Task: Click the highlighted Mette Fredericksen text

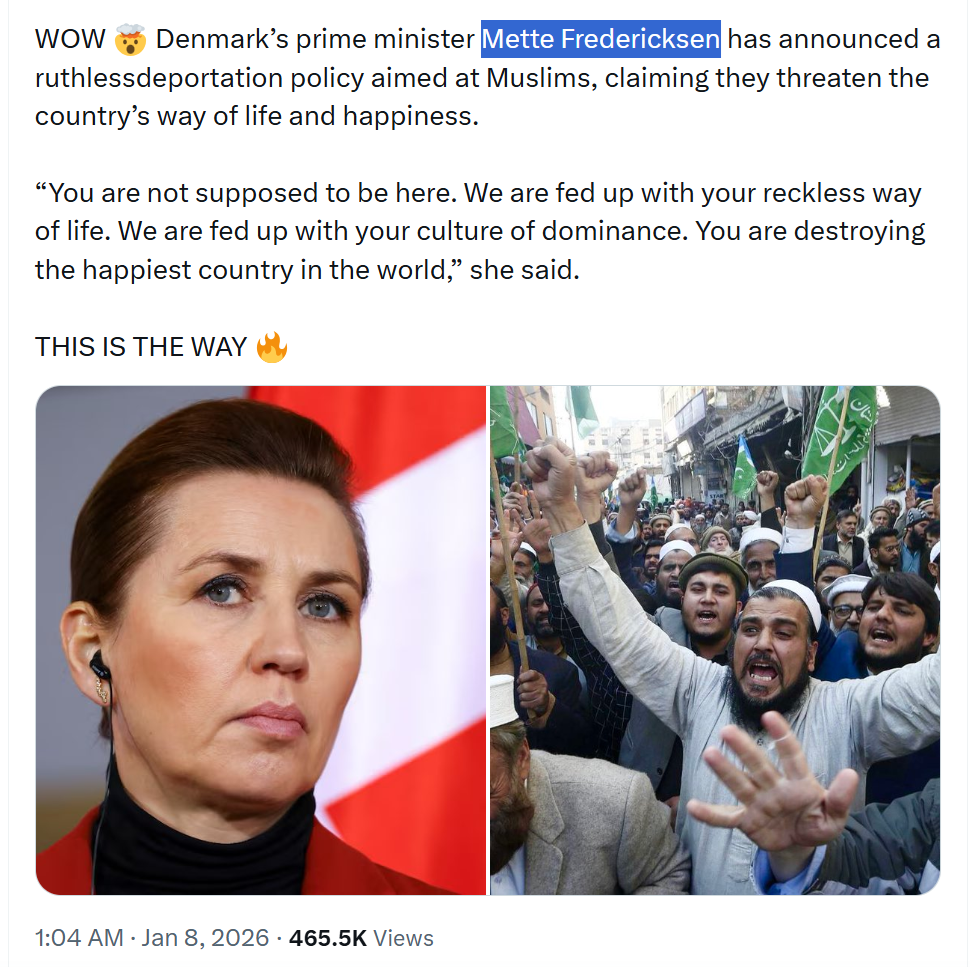Action: [601, 39]
